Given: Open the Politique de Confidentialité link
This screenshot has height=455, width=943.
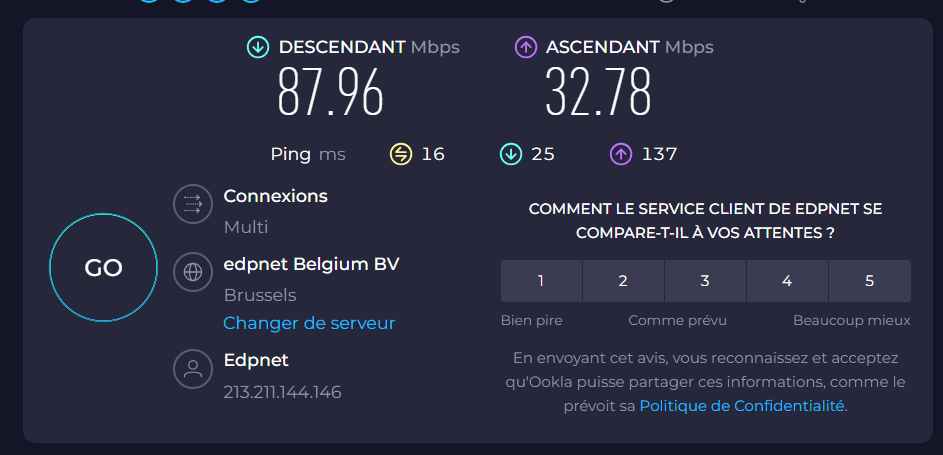Looking at the screenshot, I should tap(742, 405).
